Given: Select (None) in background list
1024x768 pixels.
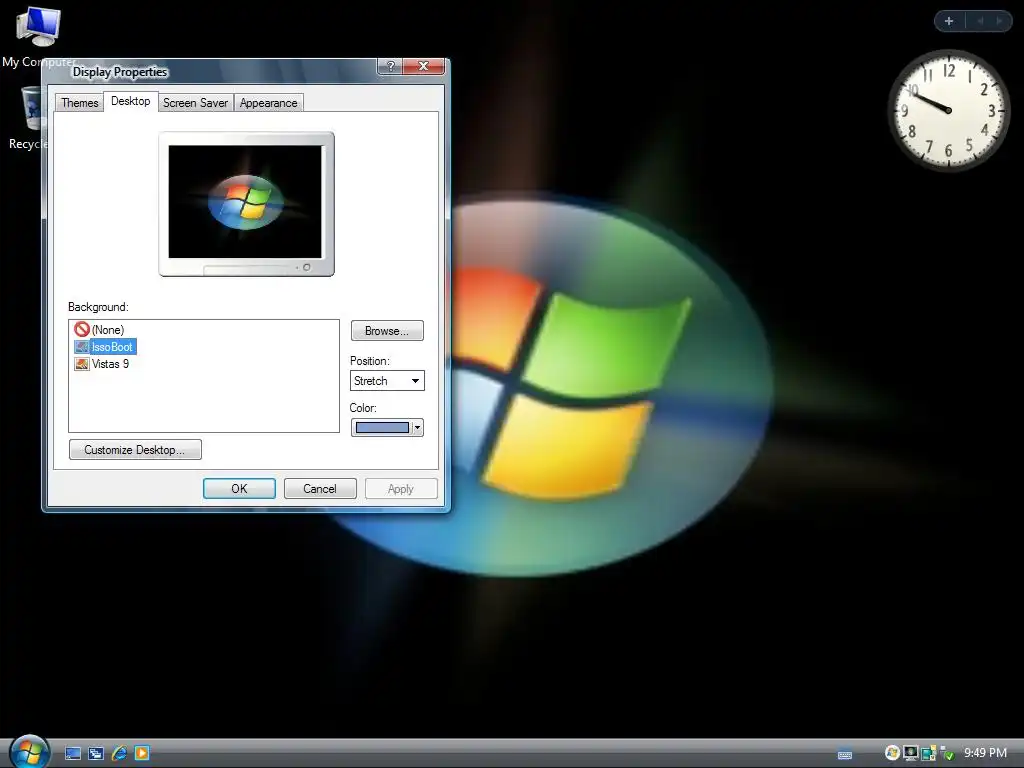Looking at the screenshot, I should click(x=108, y=330).
